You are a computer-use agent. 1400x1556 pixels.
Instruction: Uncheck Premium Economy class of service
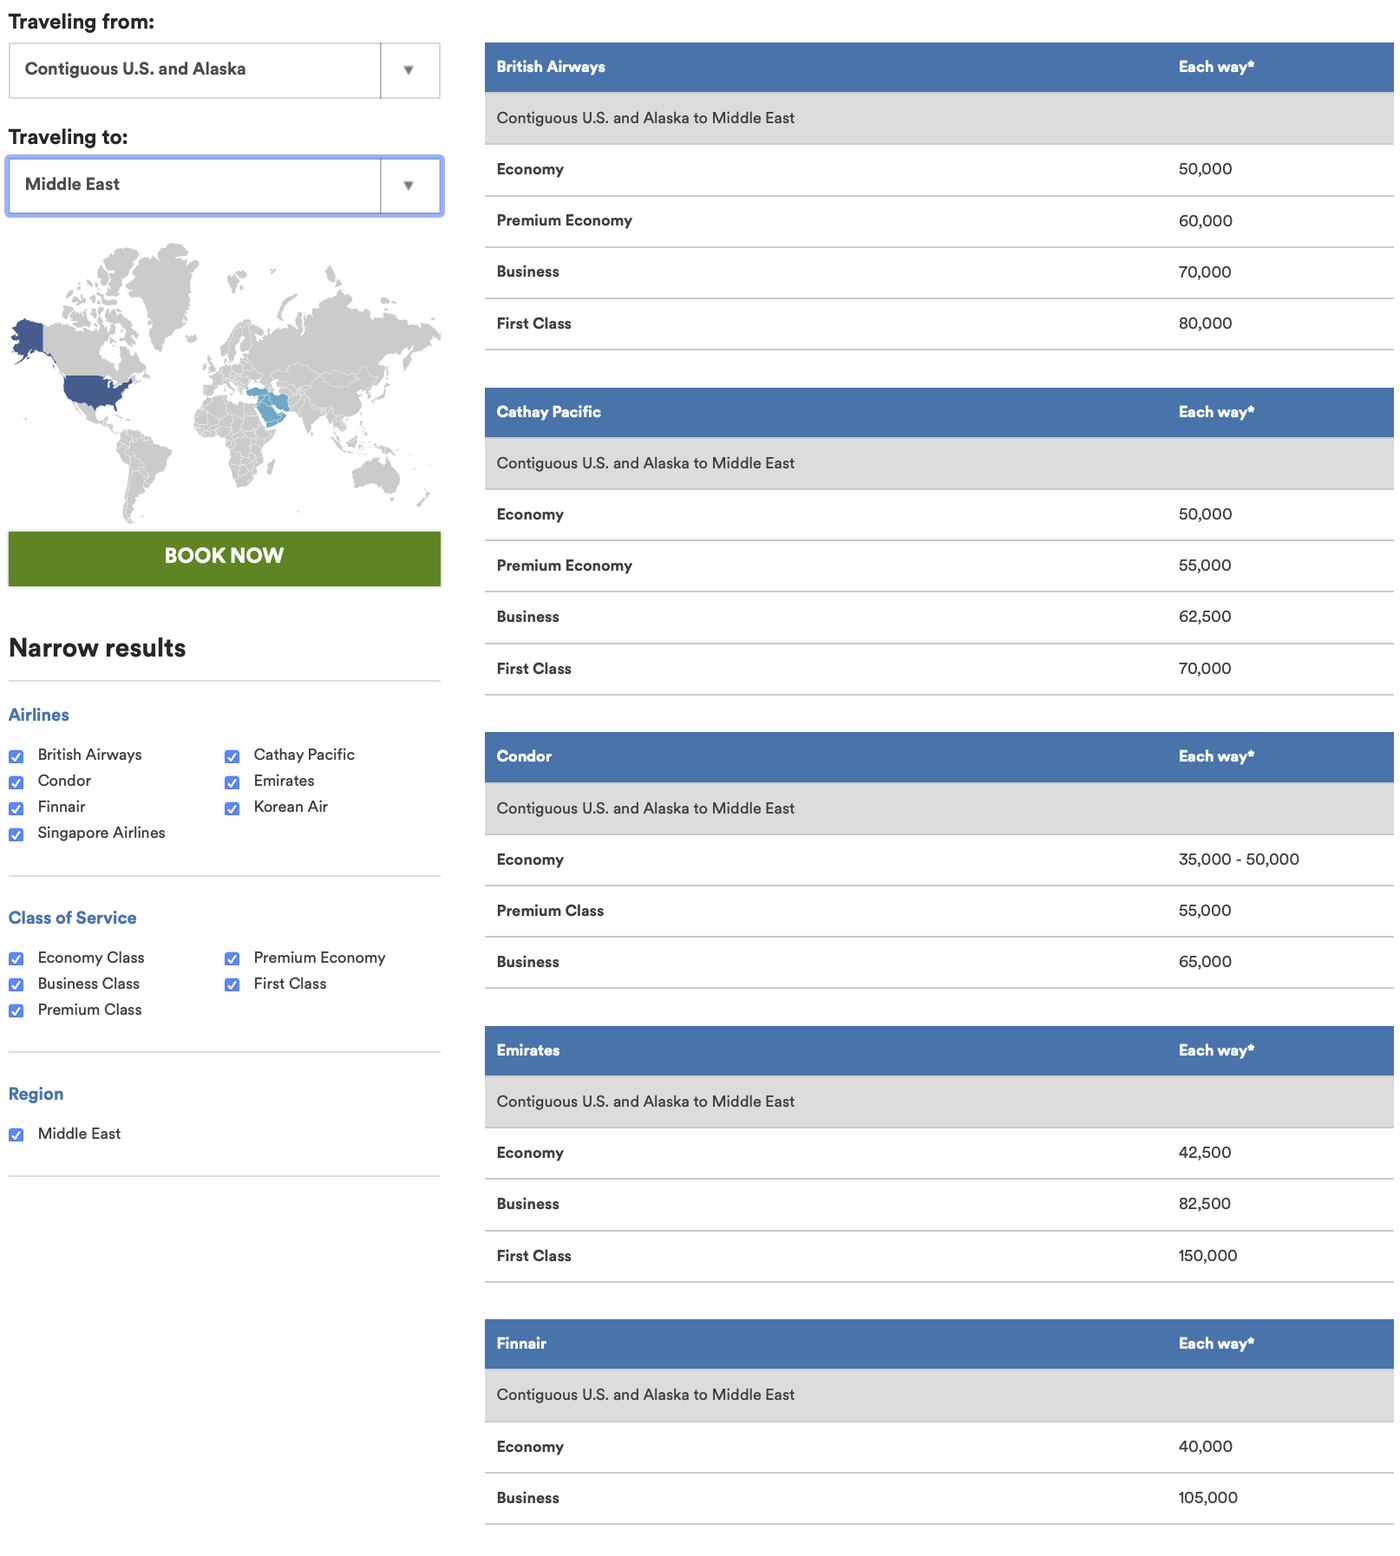232,959
